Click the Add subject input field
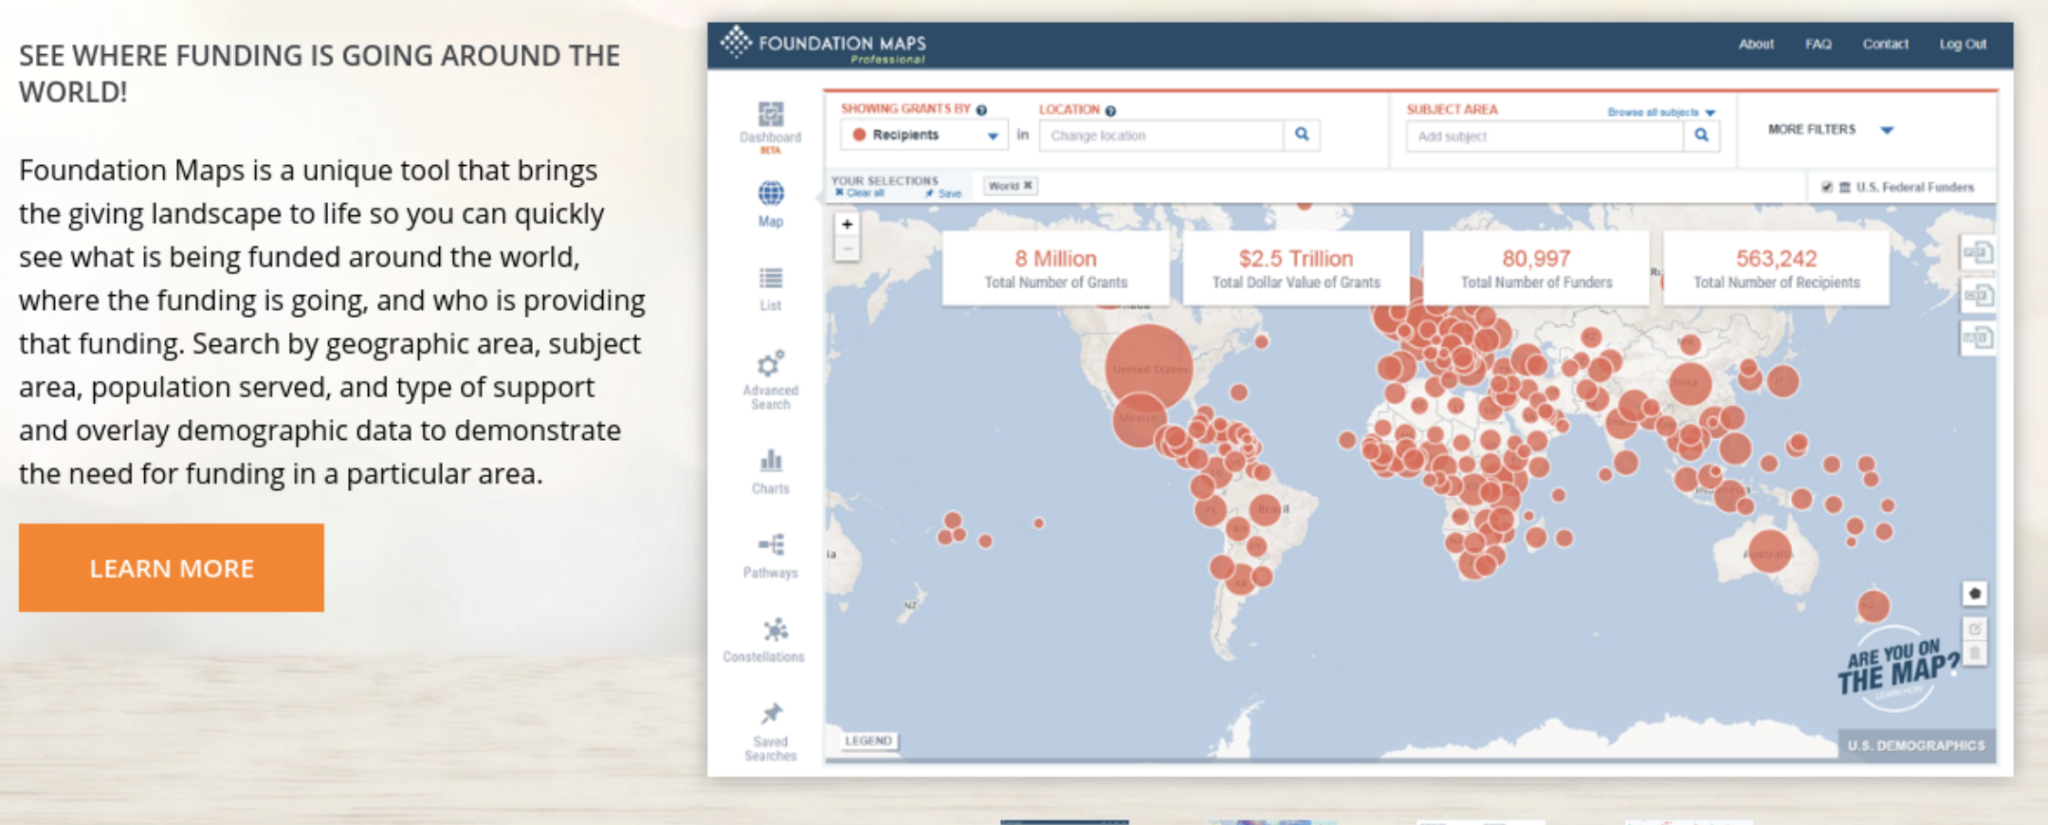Screen dimensions: 2048x825 pyautogui.click(x=1544, y=136)
